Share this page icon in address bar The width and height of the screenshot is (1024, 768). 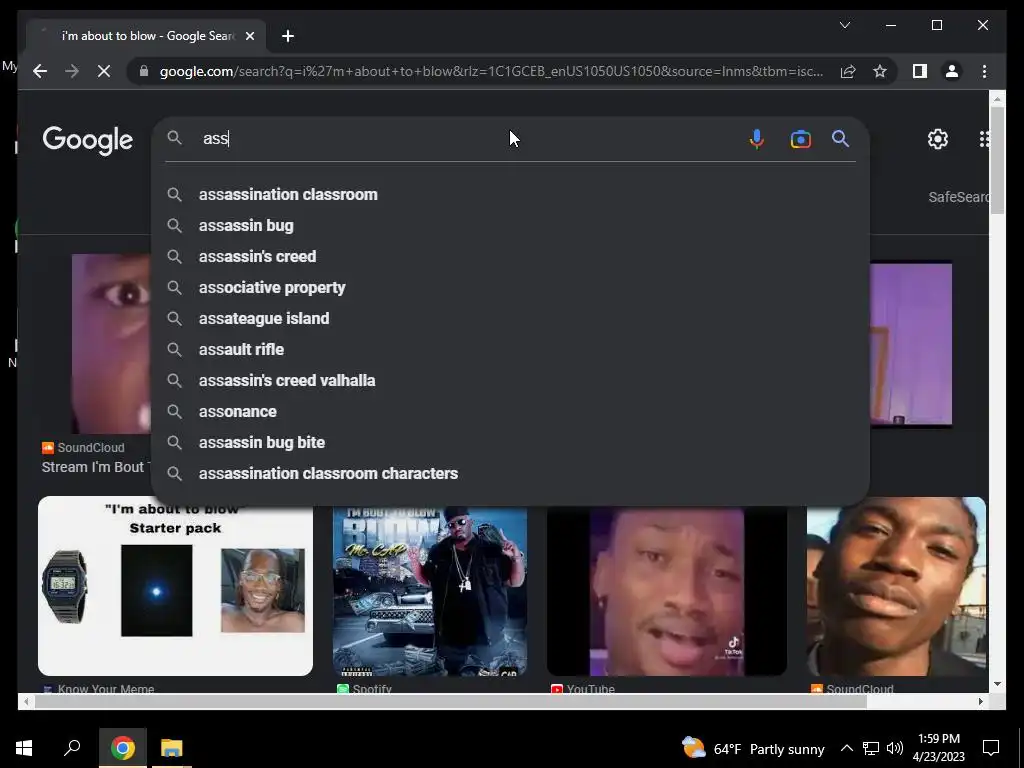coord(848,71)
